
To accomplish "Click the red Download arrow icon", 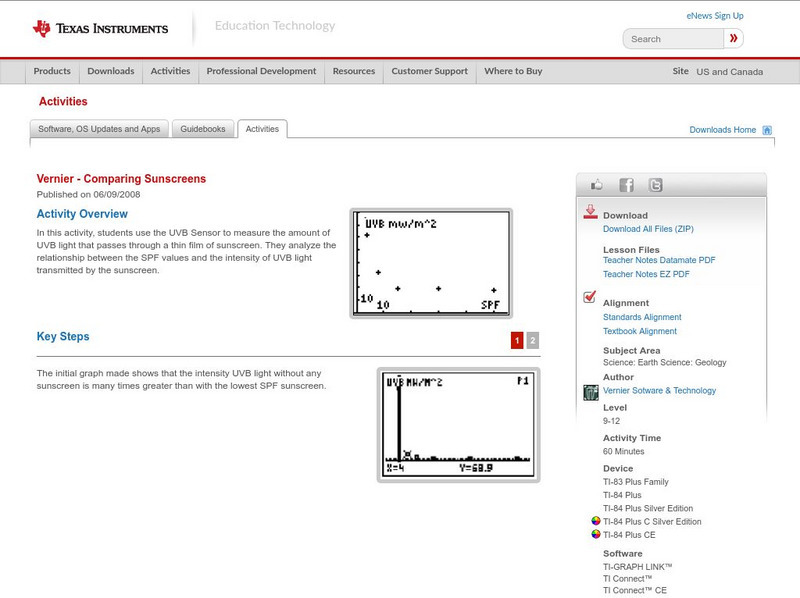I will 590,212.
